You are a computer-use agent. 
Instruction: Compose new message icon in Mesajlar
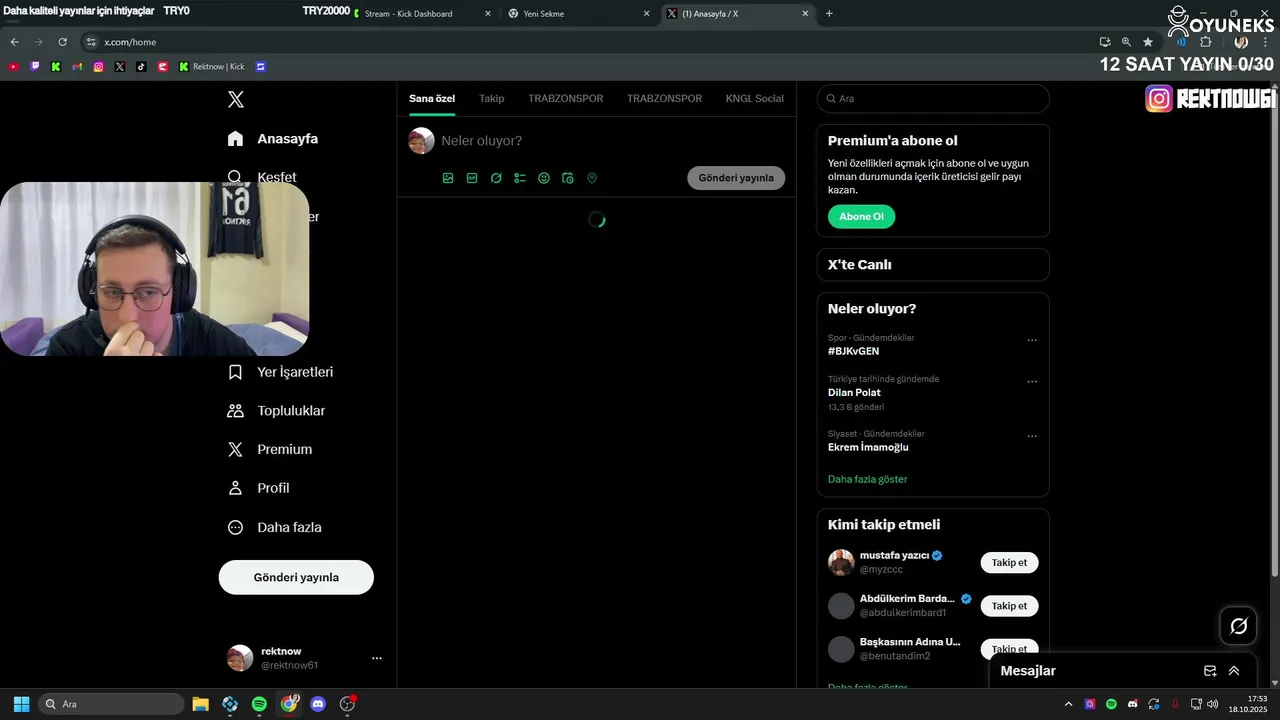click(1210, 671)
